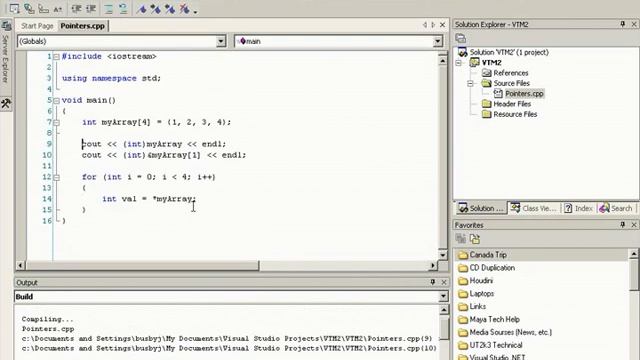Screen dimensions: 640x360
Task: Select the VTM2 project item
Action: 491,63
